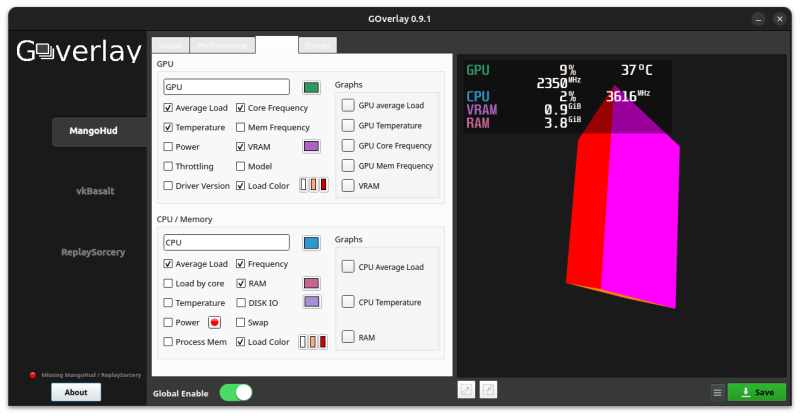Click the red CPU Power indicator icon
The image size is (800, 416).
coord(214,323)
